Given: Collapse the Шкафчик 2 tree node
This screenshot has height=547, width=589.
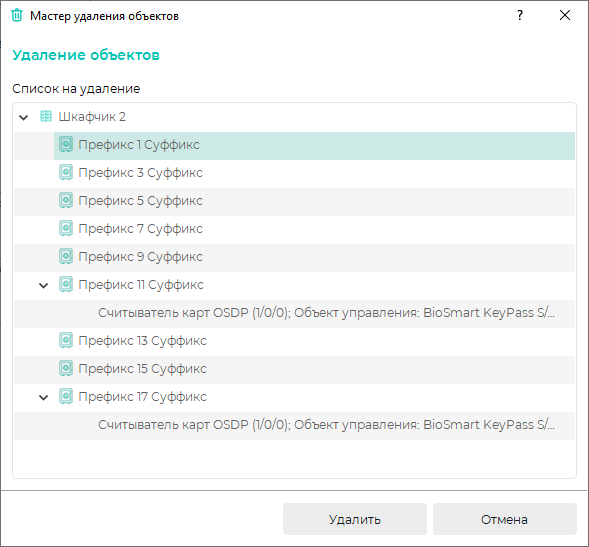Looking at the screenshot, I should (x=24, y=118).
